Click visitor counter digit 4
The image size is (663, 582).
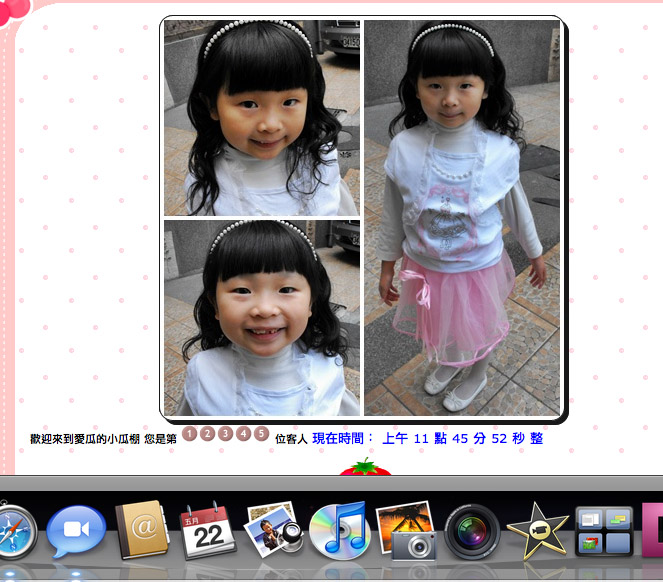pyautogui.click(x=244, y=434)
